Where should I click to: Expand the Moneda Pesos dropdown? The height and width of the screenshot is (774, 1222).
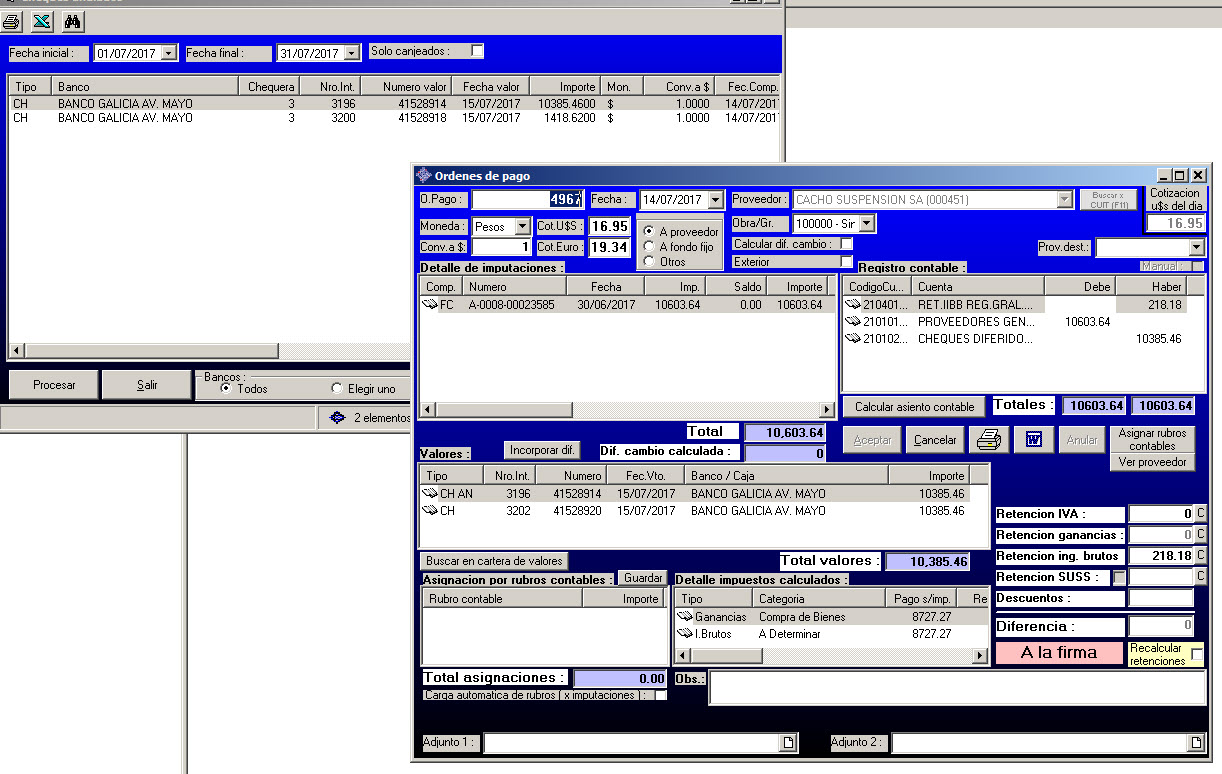[522, 227]
